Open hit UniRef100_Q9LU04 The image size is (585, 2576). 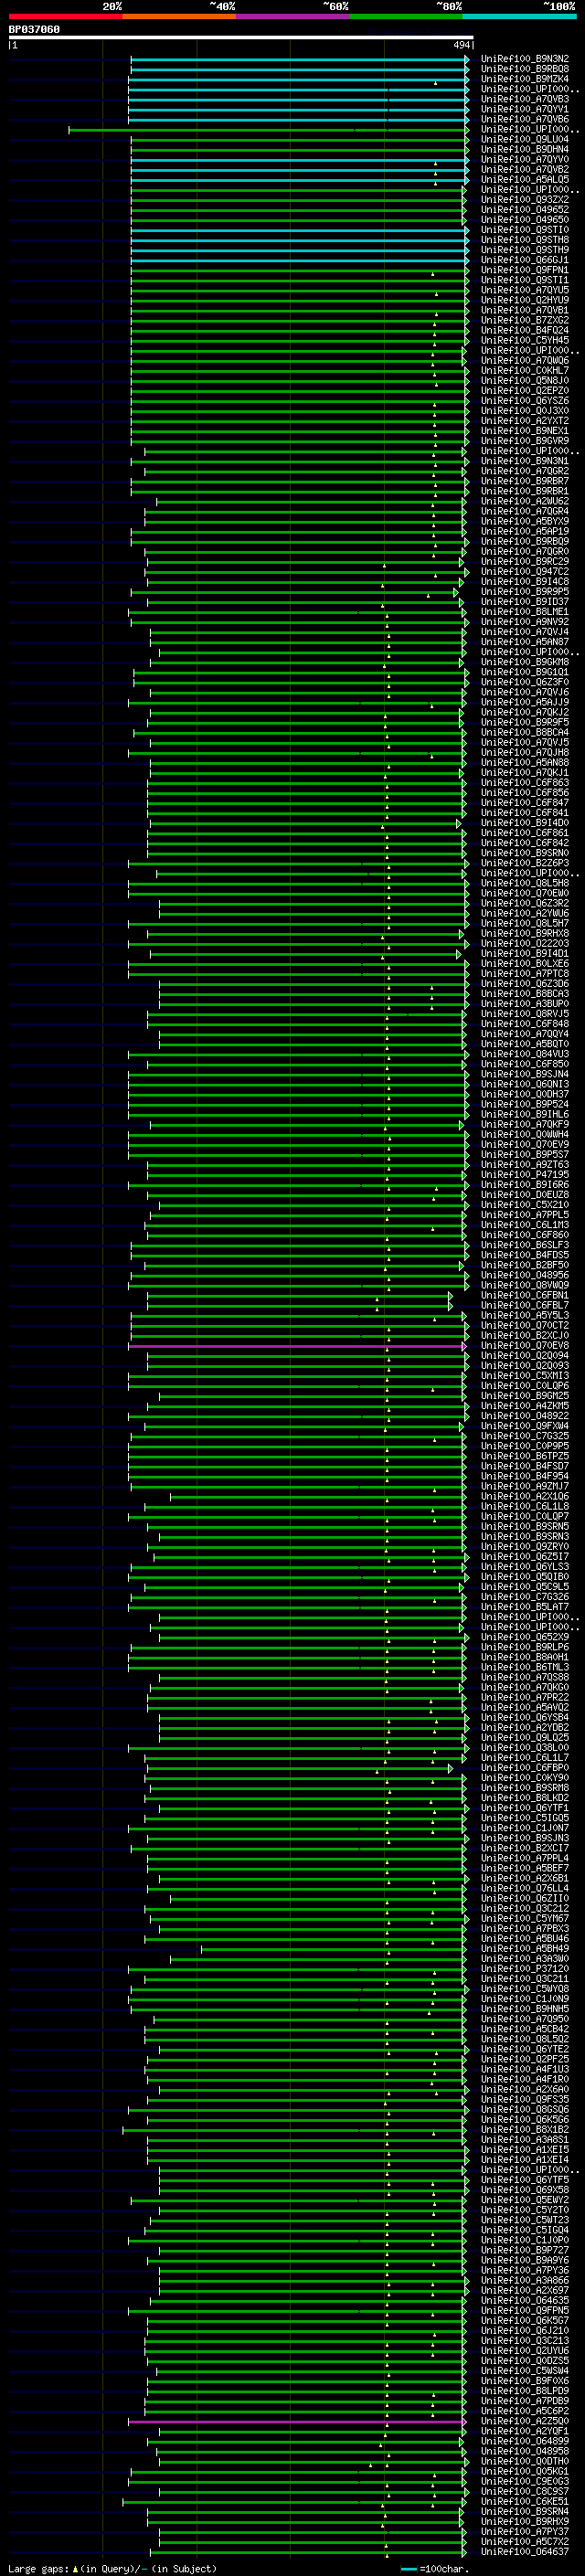pos(525,139)
